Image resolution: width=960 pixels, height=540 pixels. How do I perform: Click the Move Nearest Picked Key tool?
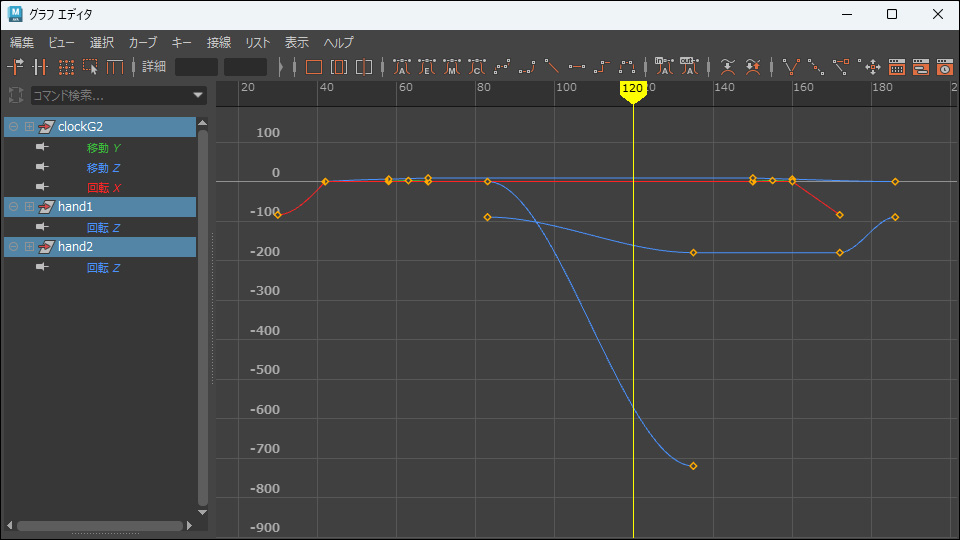pos(16,67)
